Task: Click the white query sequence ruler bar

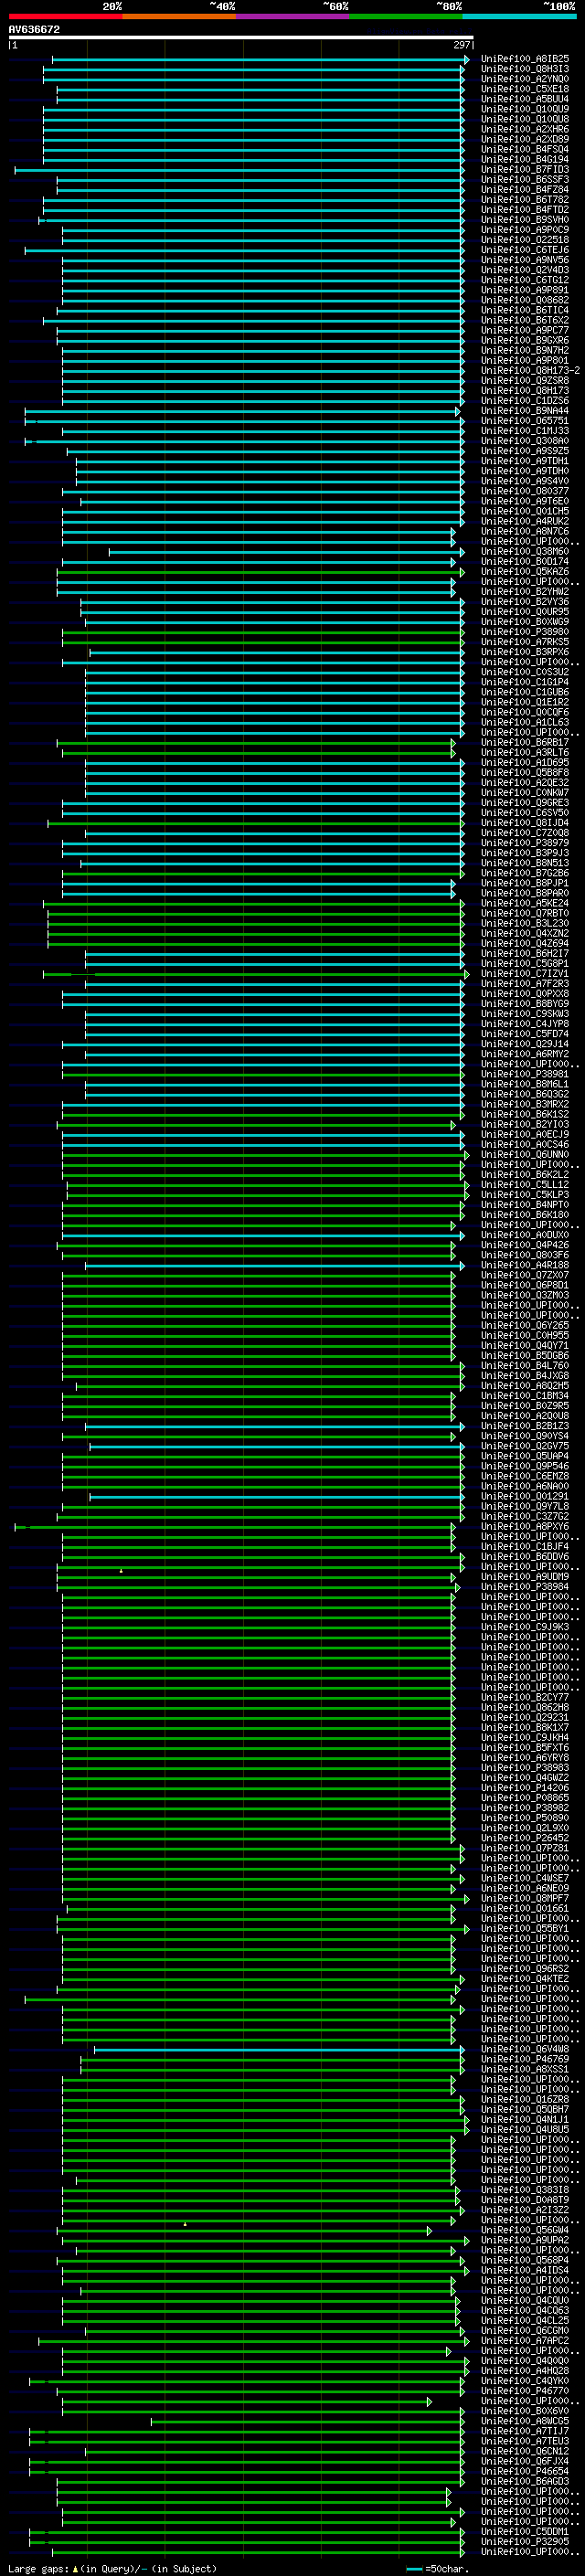Action: tap(240, 37)
